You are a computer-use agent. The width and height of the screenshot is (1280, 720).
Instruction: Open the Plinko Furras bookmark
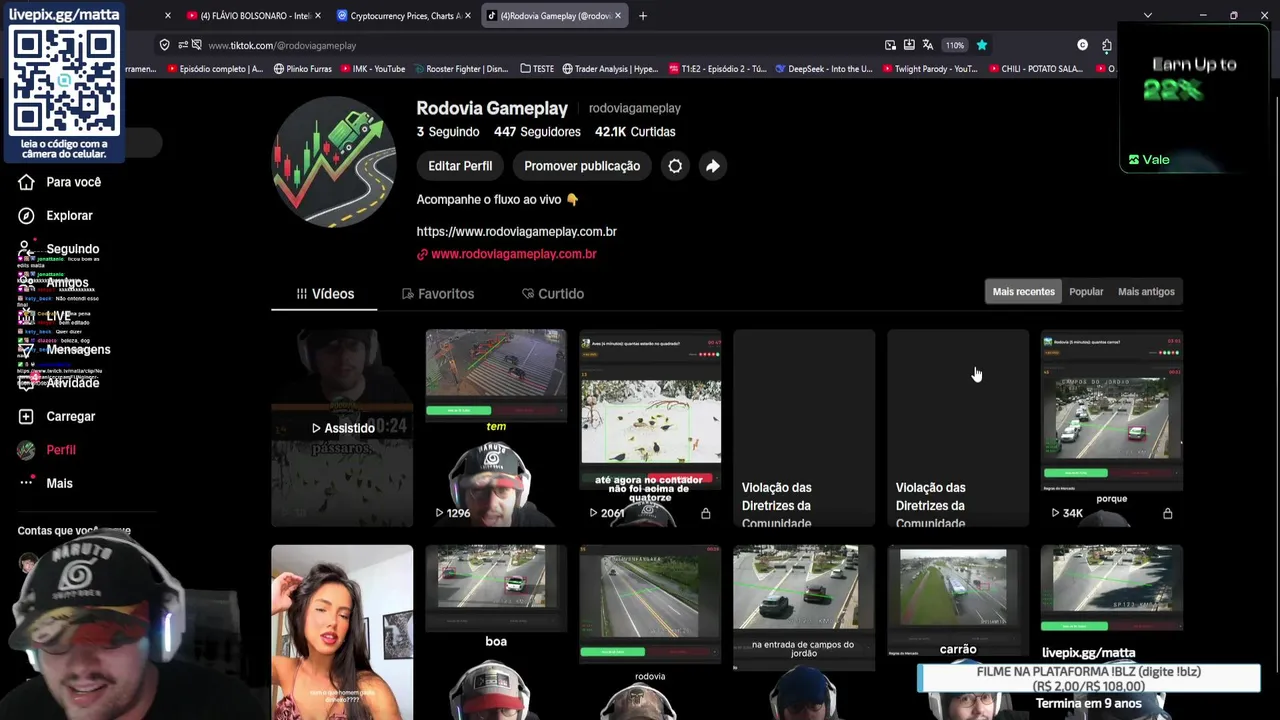click(303, 69)
